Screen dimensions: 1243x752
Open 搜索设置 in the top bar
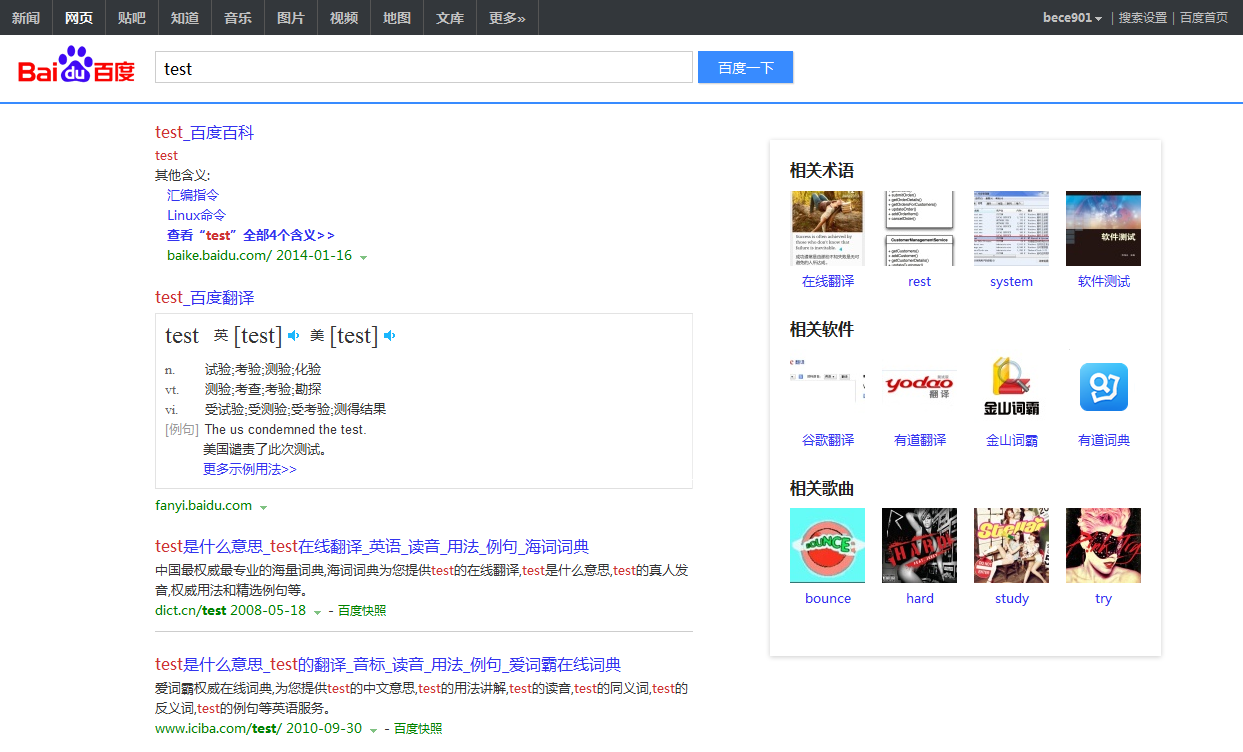tap(1143, 17)
